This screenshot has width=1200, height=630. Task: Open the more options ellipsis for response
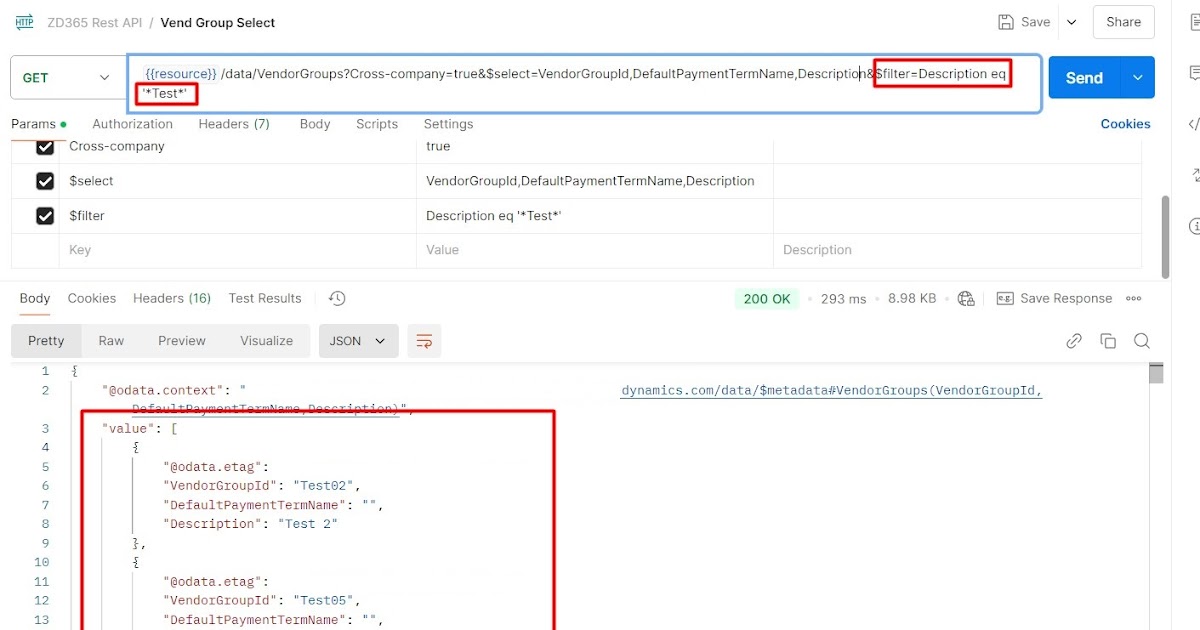coord(1134,298)
